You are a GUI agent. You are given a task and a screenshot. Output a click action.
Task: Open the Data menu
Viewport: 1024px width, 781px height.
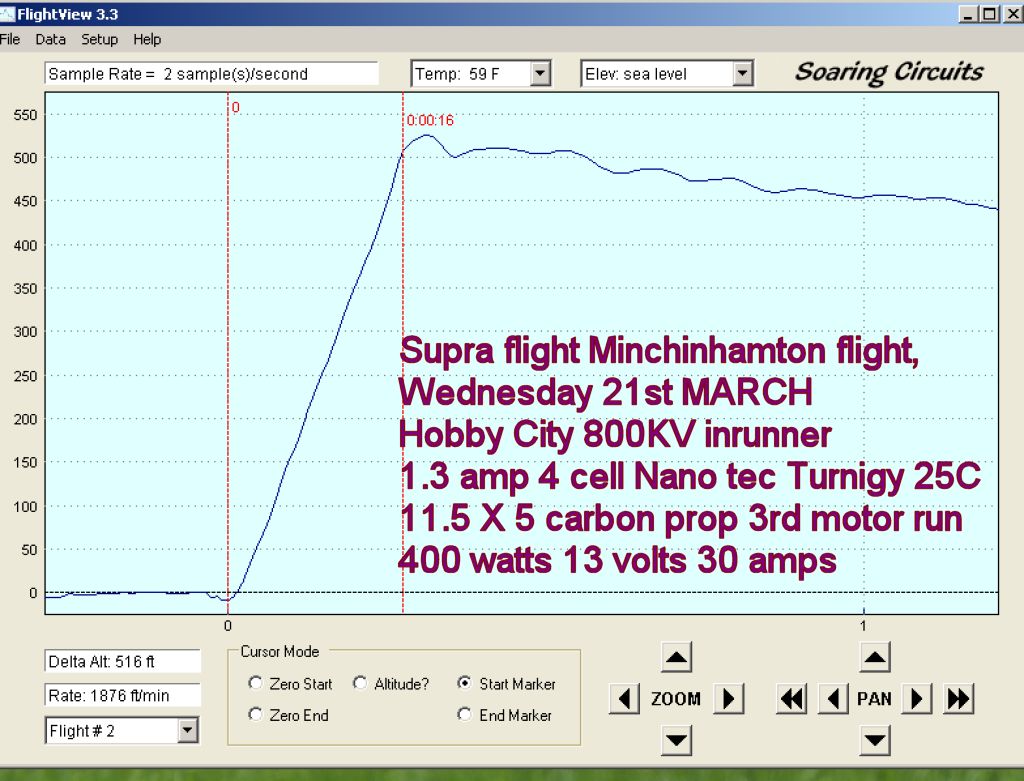[x=50, y=39]
